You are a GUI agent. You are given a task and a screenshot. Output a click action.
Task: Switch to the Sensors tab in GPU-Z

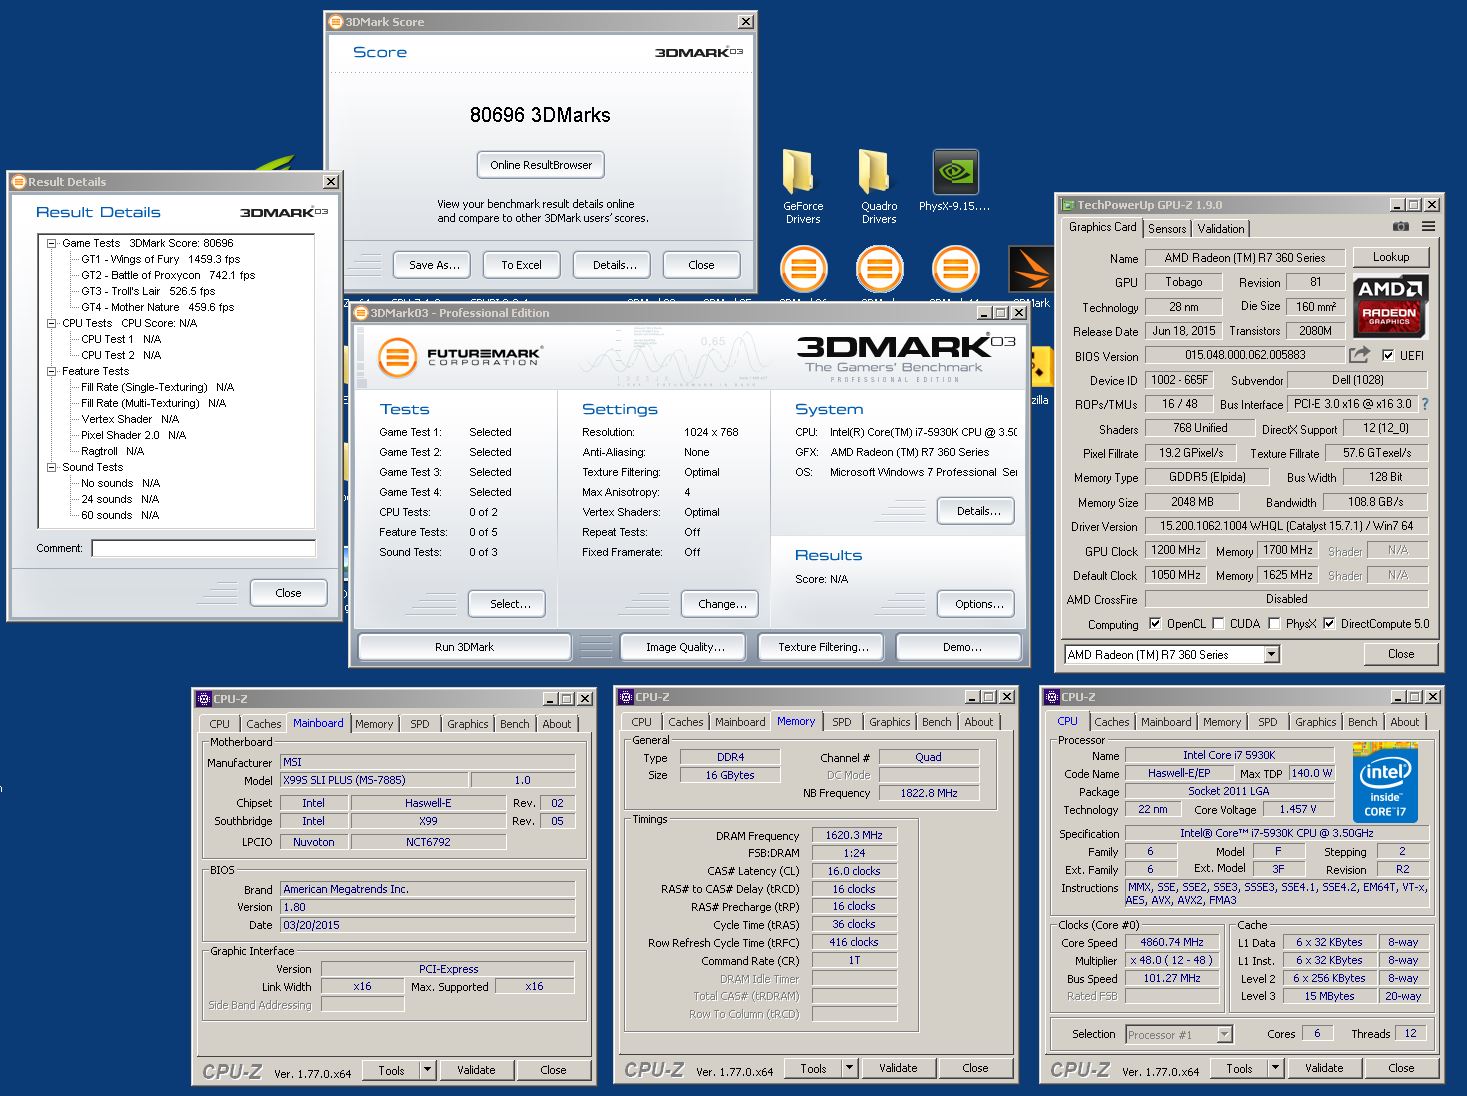(x=1167, y=229)
